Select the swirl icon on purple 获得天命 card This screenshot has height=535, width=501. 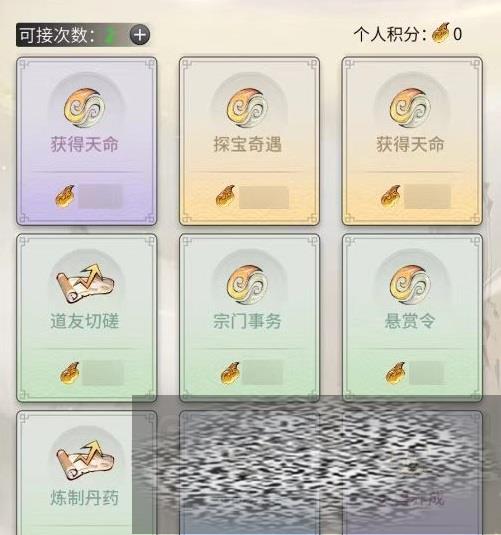click(85, 108)
